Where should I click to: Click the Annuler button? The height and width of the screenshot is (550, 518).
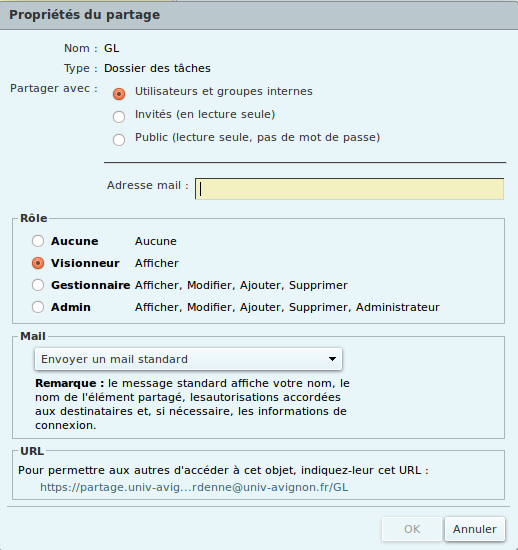475,529
